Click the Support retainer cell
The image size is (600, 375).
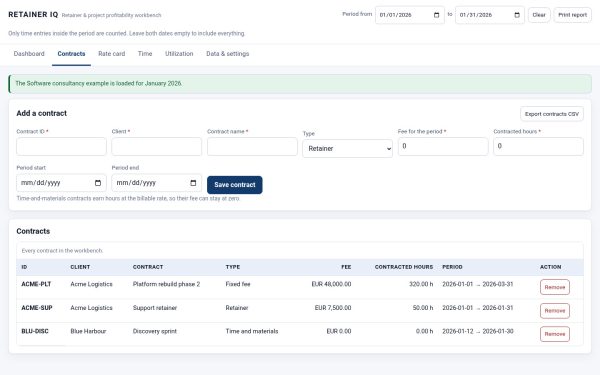tap(155, 308)
